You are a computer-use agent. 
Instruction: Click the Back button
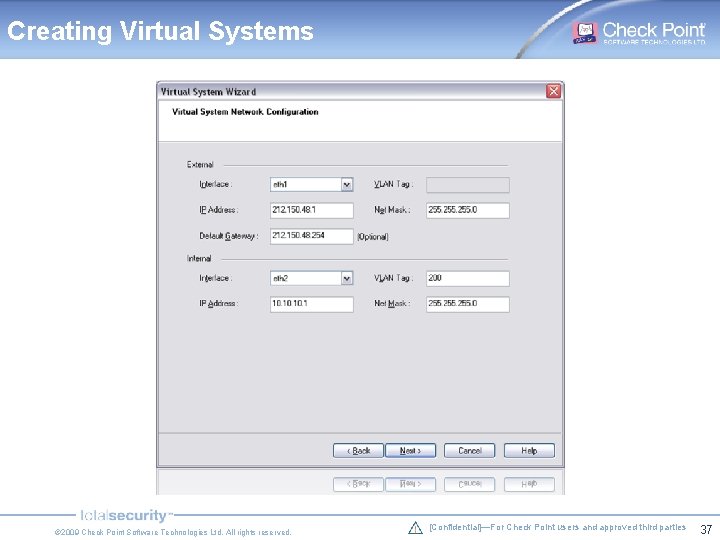[358, 450]
